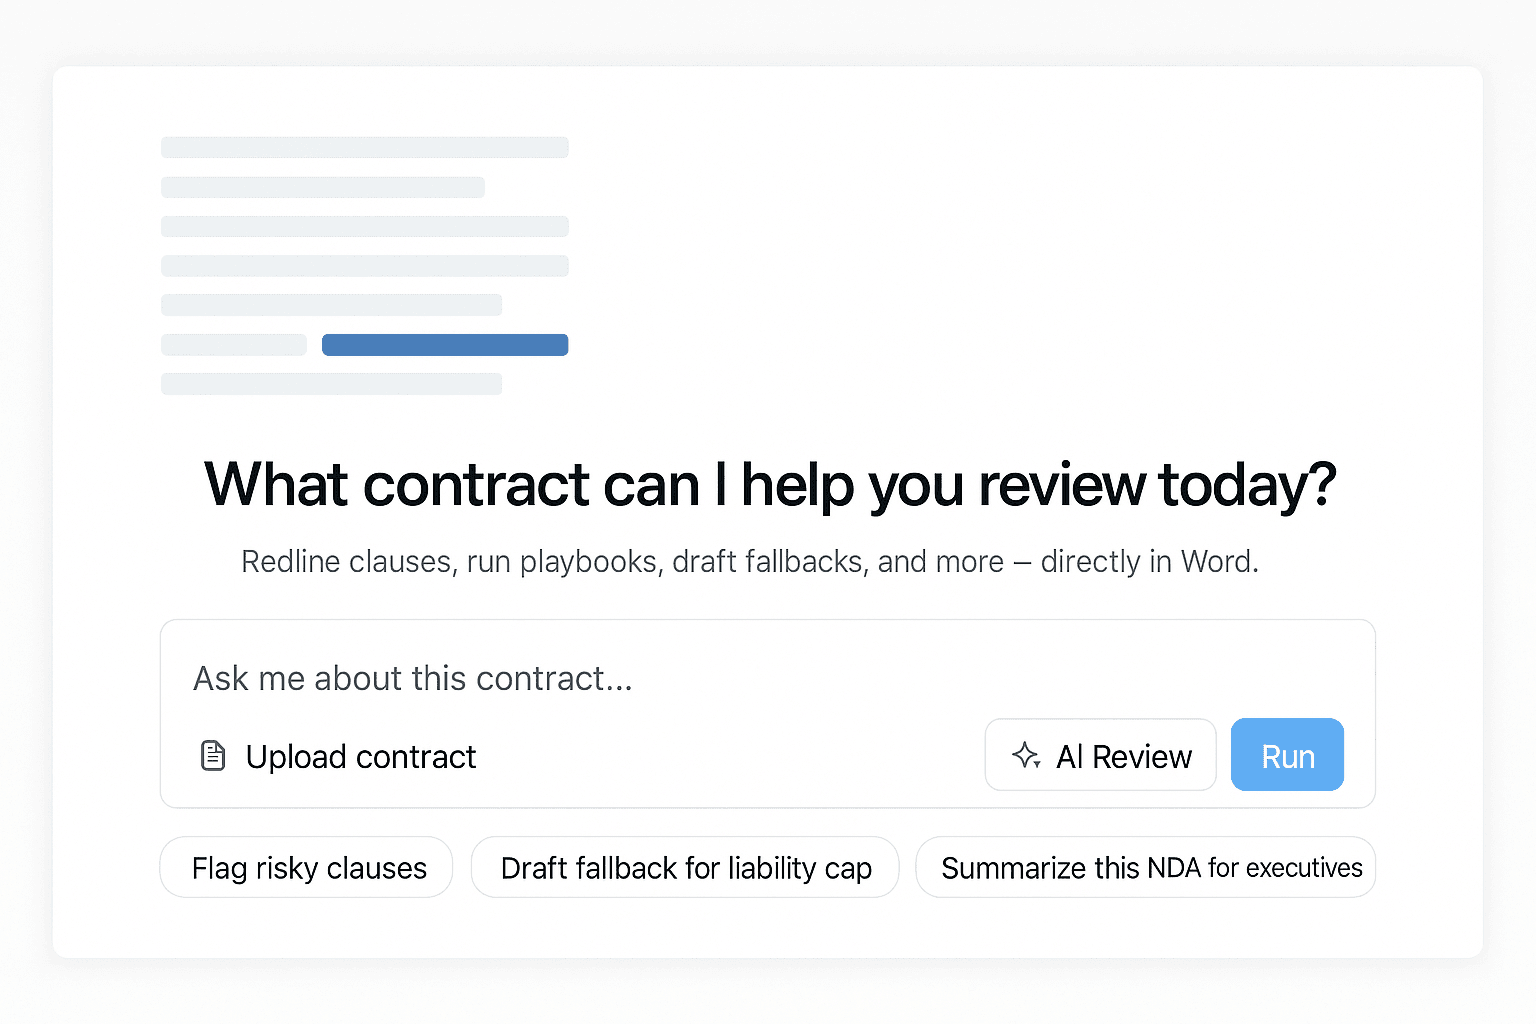Click the topmost gray line of document illustration
The image size is (1536, 1024).
pos(365,148)
